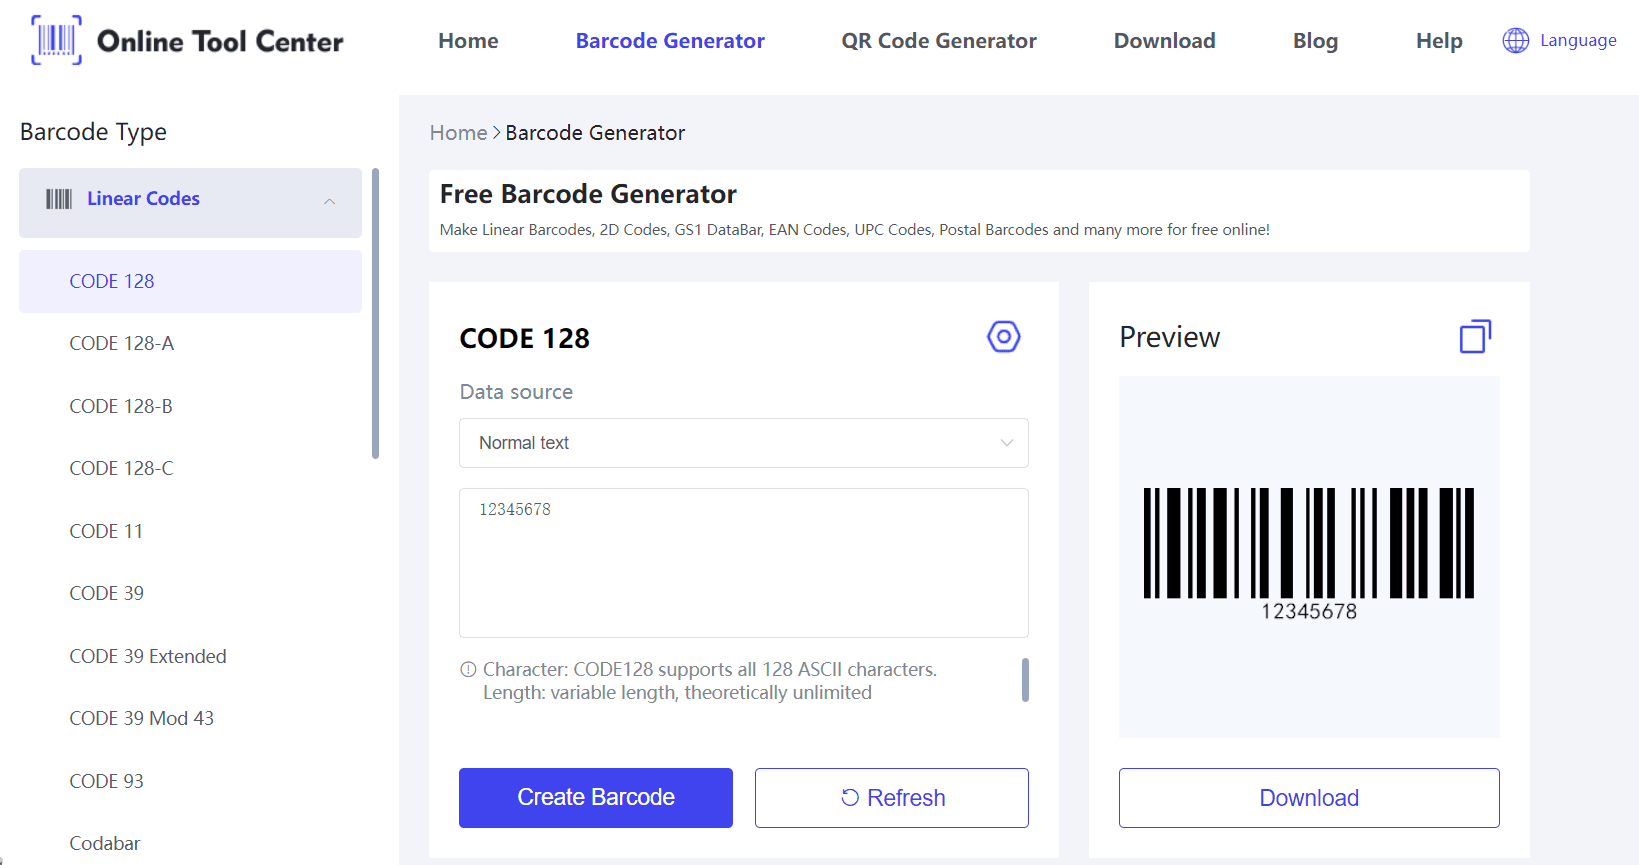This screenshot has height=865, width=1639.
Task: Open the Barcode Generator menu item
Action: [670, 41]
